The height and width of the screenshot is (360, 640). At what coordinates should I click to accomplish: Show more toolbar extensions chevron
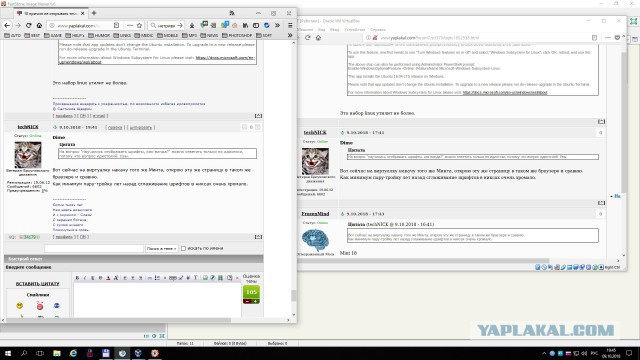tap(277, 25)
